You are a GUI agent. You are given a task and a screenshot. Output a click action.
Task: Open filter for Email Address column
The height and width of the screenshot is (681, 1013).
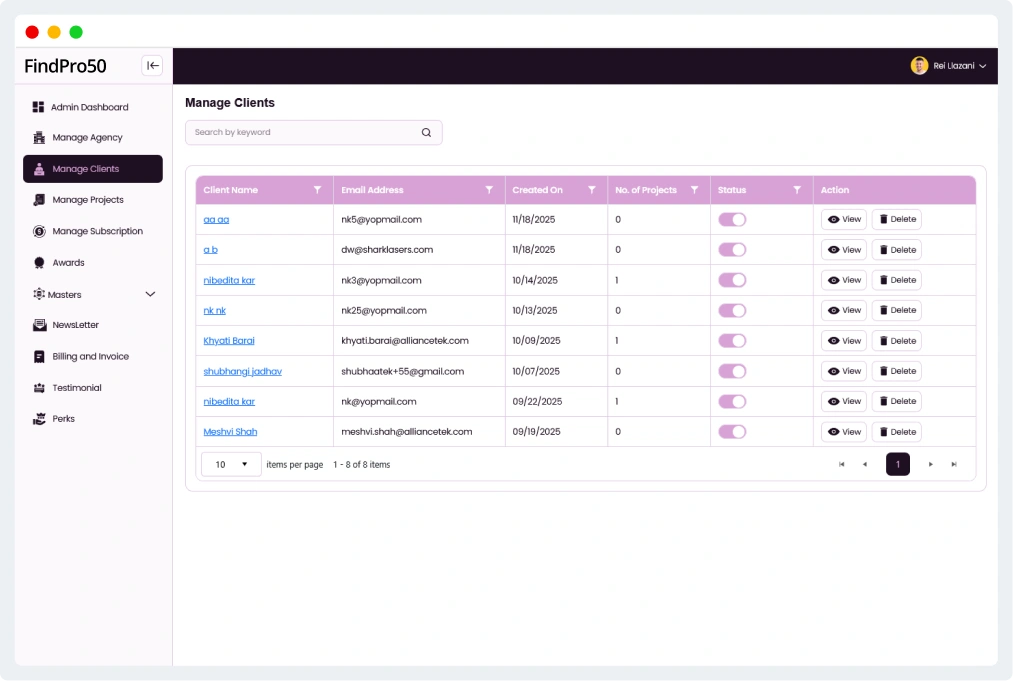[489, 190]
